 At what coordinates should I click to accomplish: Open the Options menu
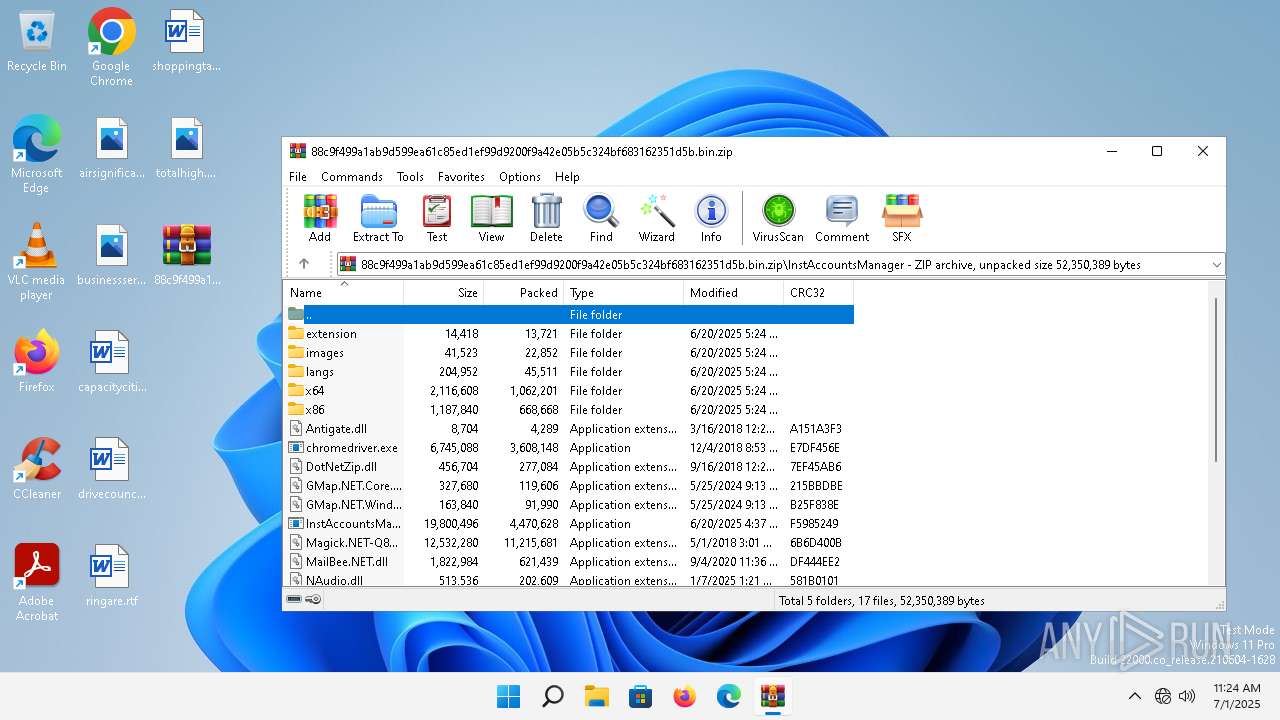tap(520, 176)
